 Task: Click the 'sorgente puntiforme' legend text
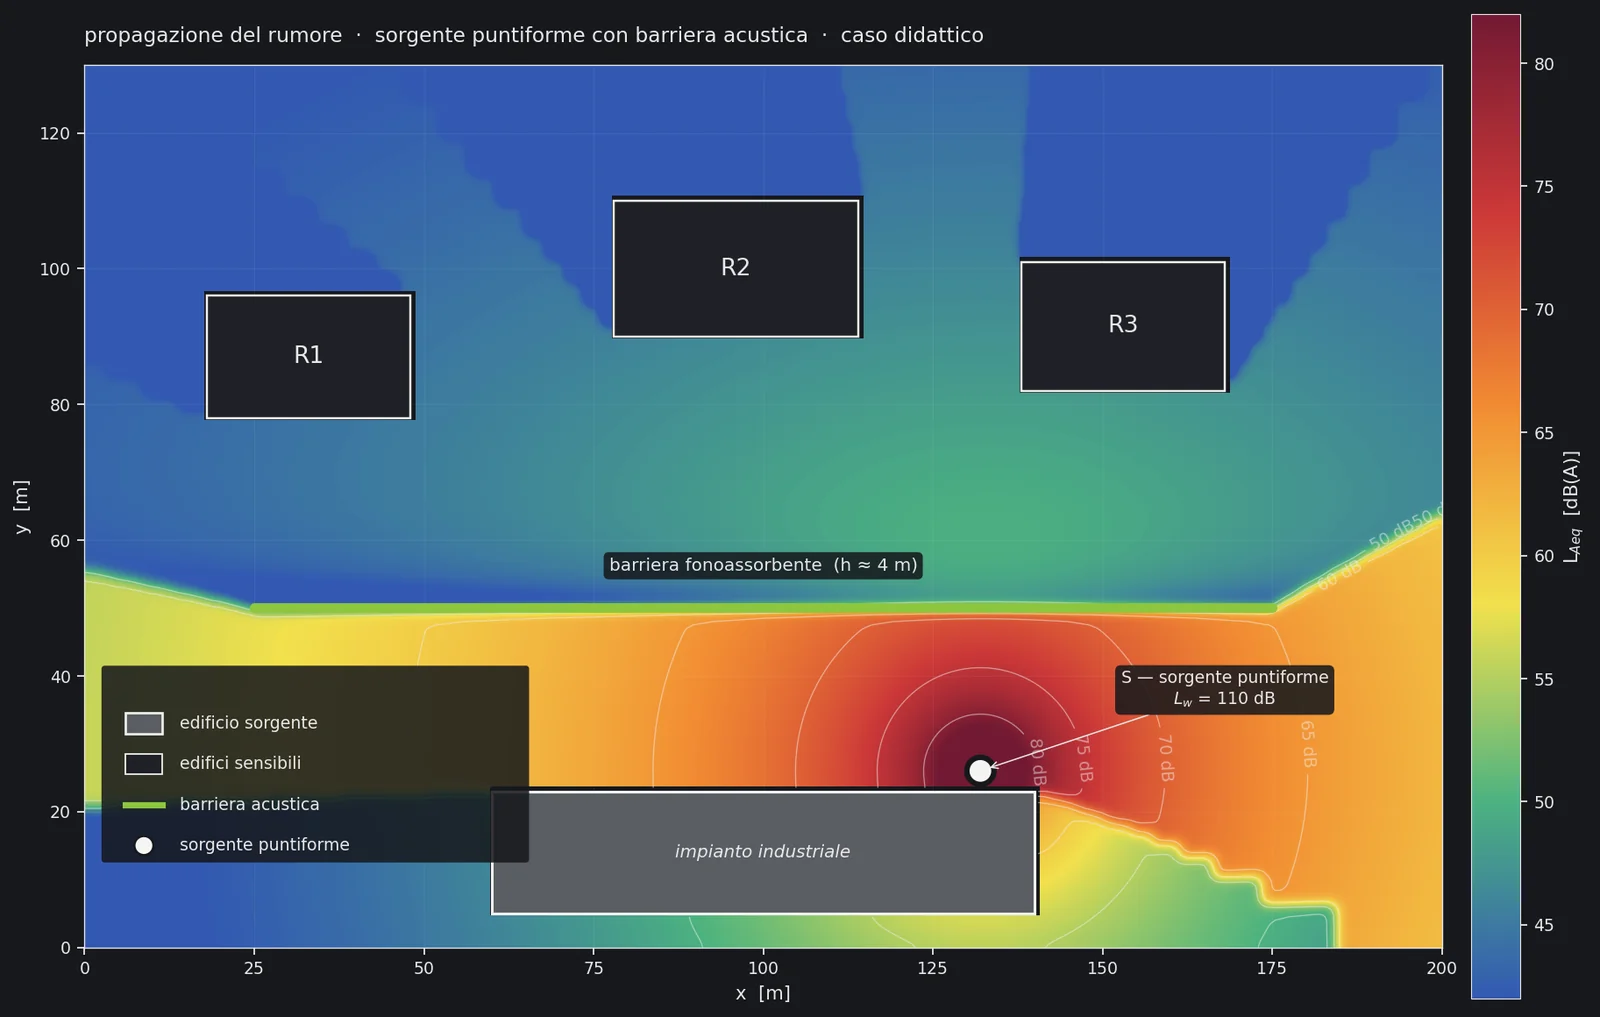pyautogui.click(x=264, y=845)
